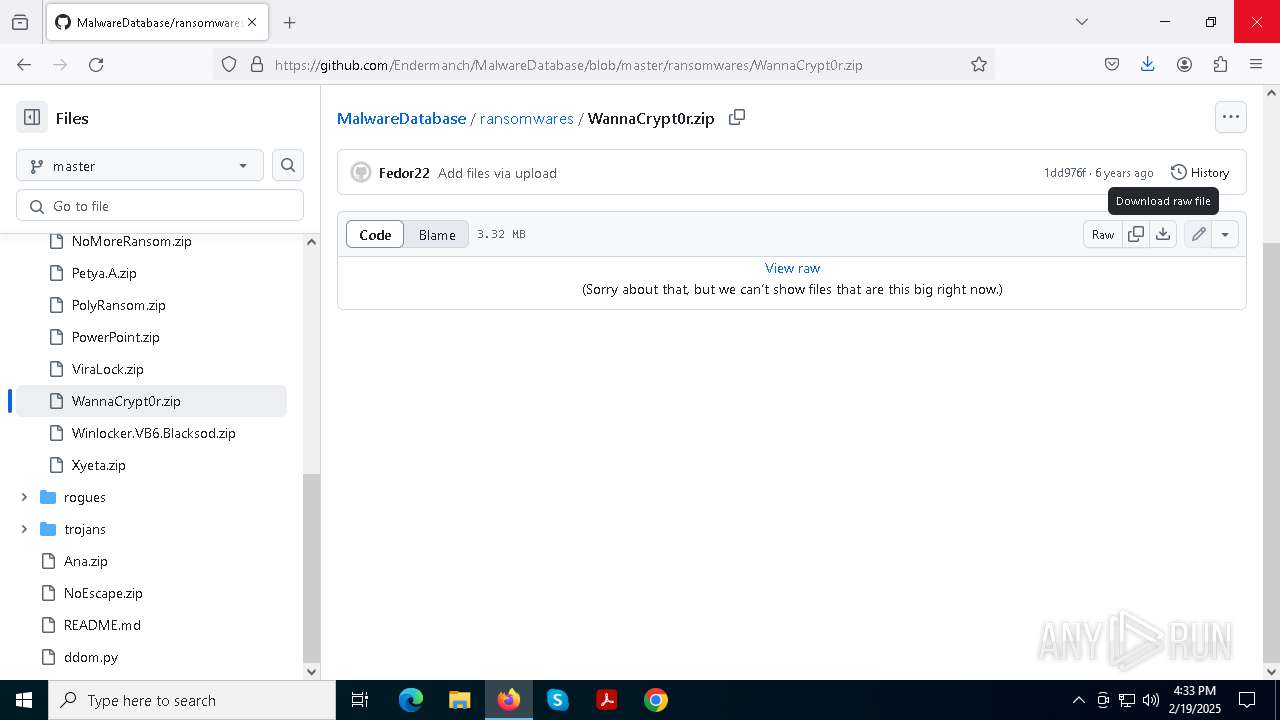1280x720 pixels.
Task: Click the file tree search icon button
Action: tap(288, 166)
